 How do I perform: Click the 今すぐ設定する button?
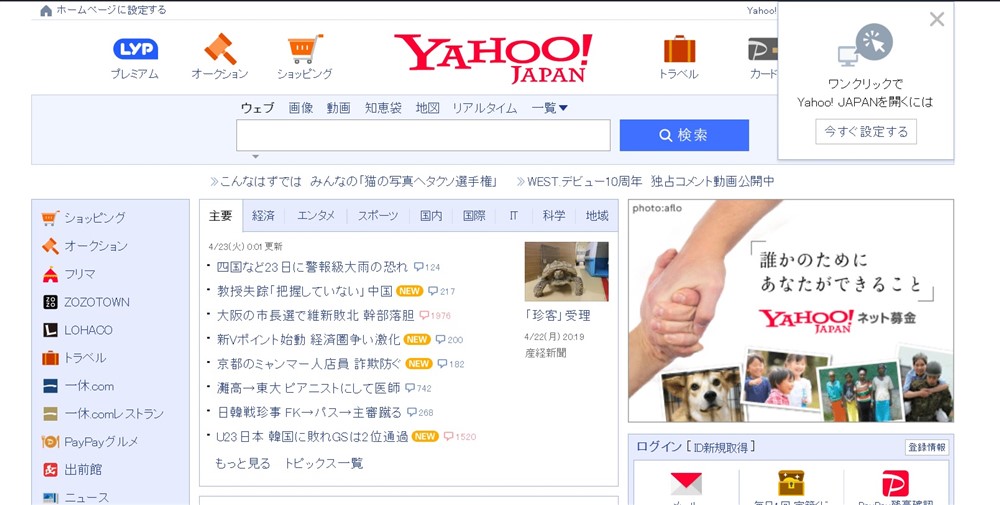pyautogui.click(x=866, y=131)
